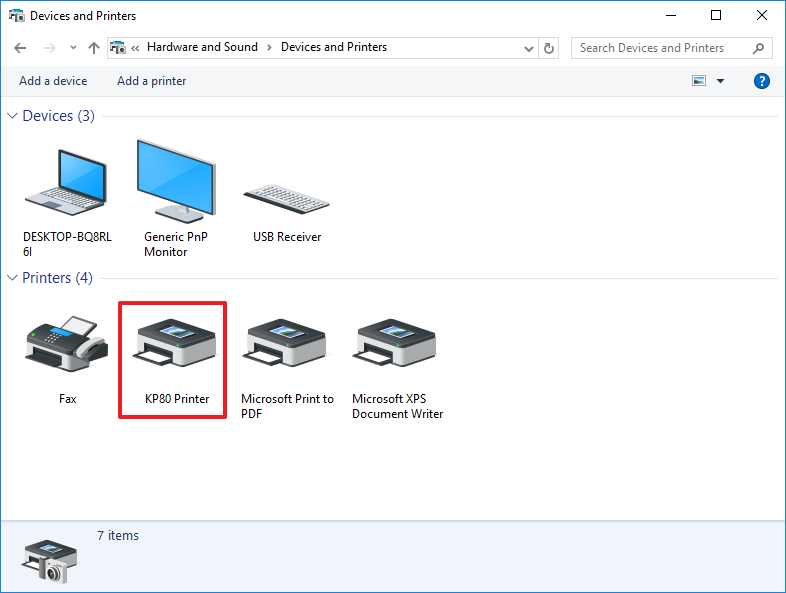The width and height of the screenshot is (786, 593).
Task: Minimize the Devices and Printers window
Action: click(x=671, y=16)
